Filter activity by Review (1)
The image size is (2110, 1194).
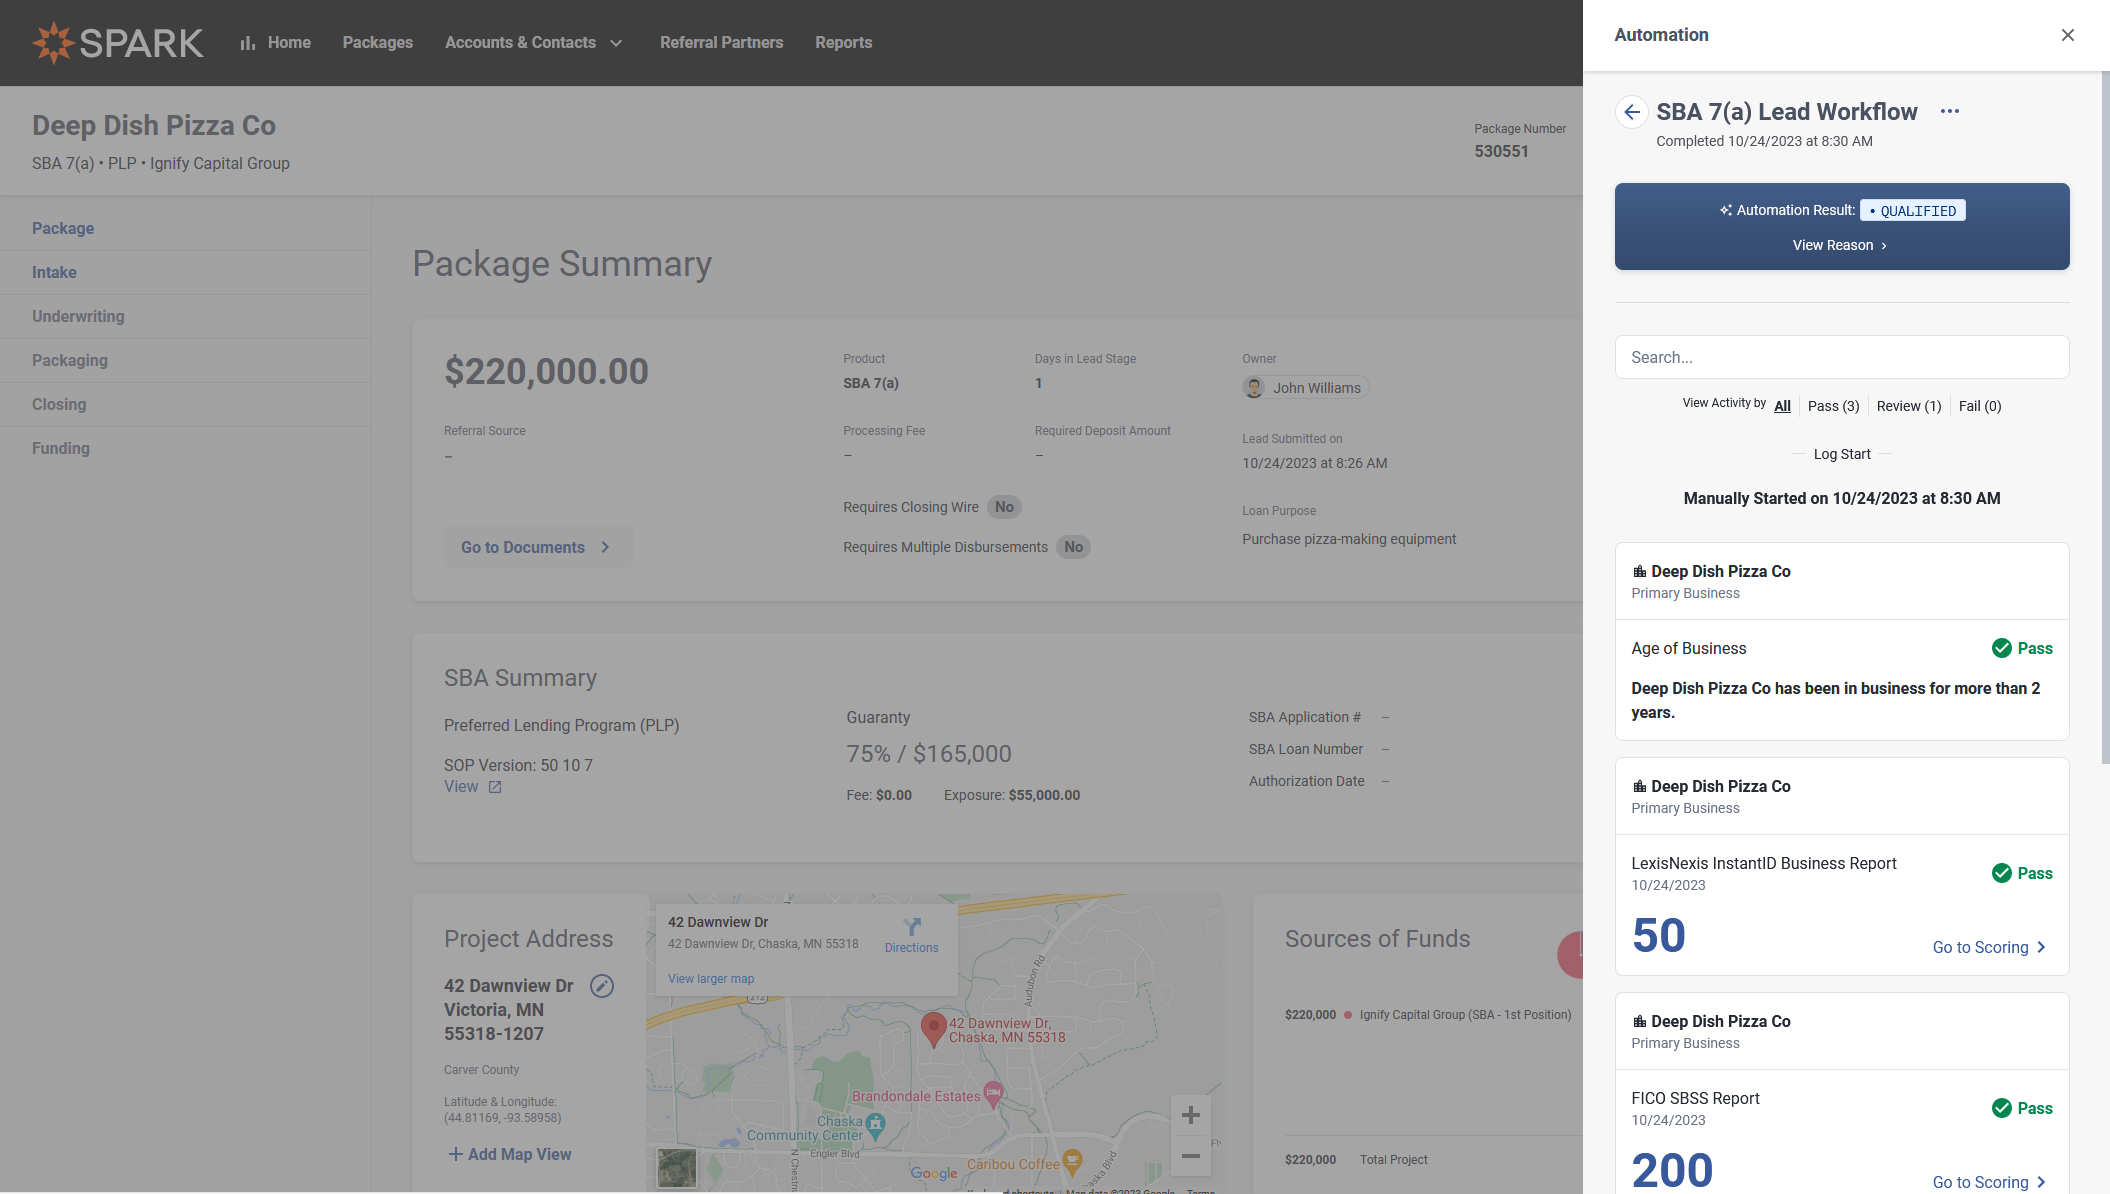tap(1908, 406)
